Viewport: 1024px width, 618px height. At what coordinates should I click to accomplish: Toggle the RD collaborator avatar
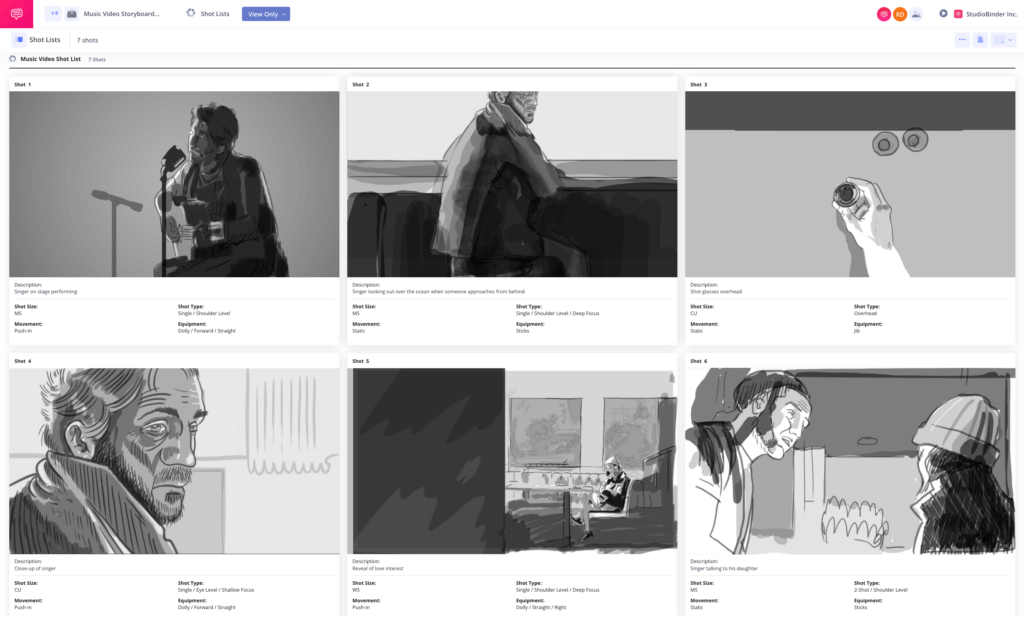pos(899,13)
